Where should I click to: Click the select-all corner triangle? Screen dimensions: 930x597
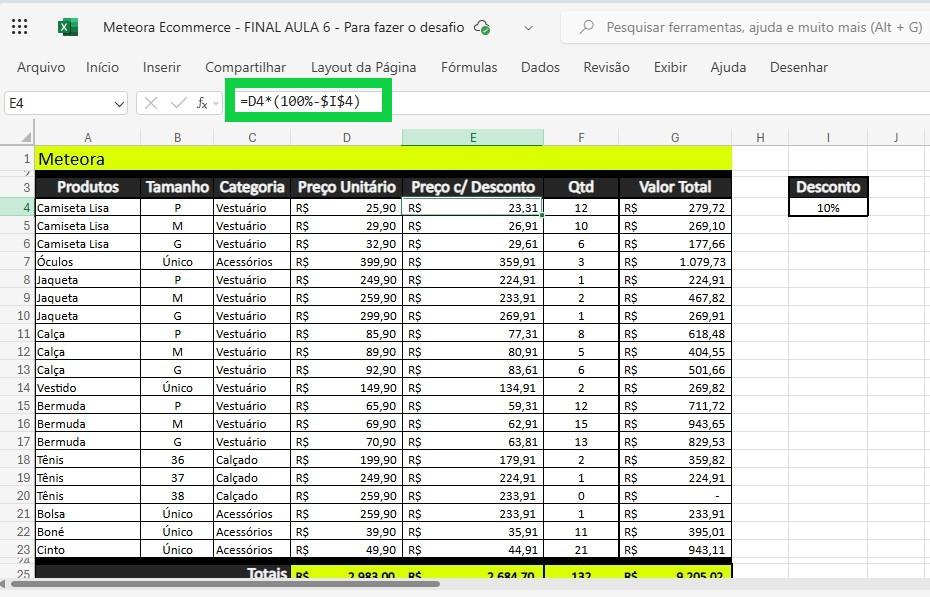pos(26,138)
